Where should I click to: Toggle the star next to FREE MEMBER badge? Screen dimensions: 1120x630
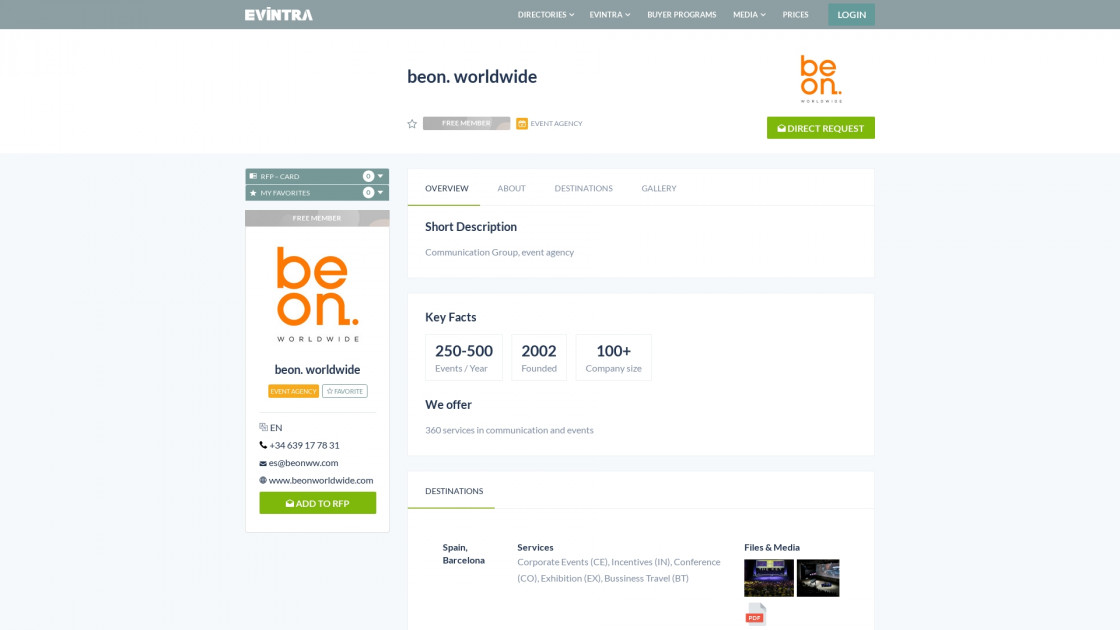(411, 123)
